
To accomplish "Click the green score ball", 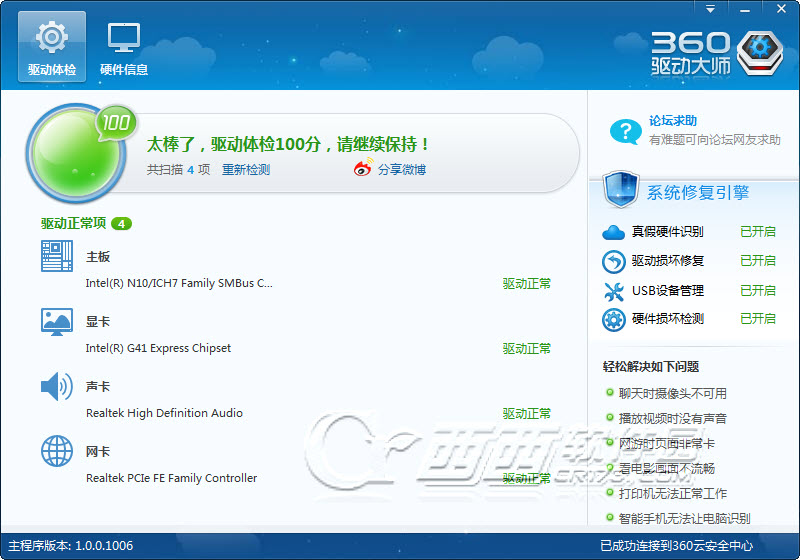I will pos(76,153).
